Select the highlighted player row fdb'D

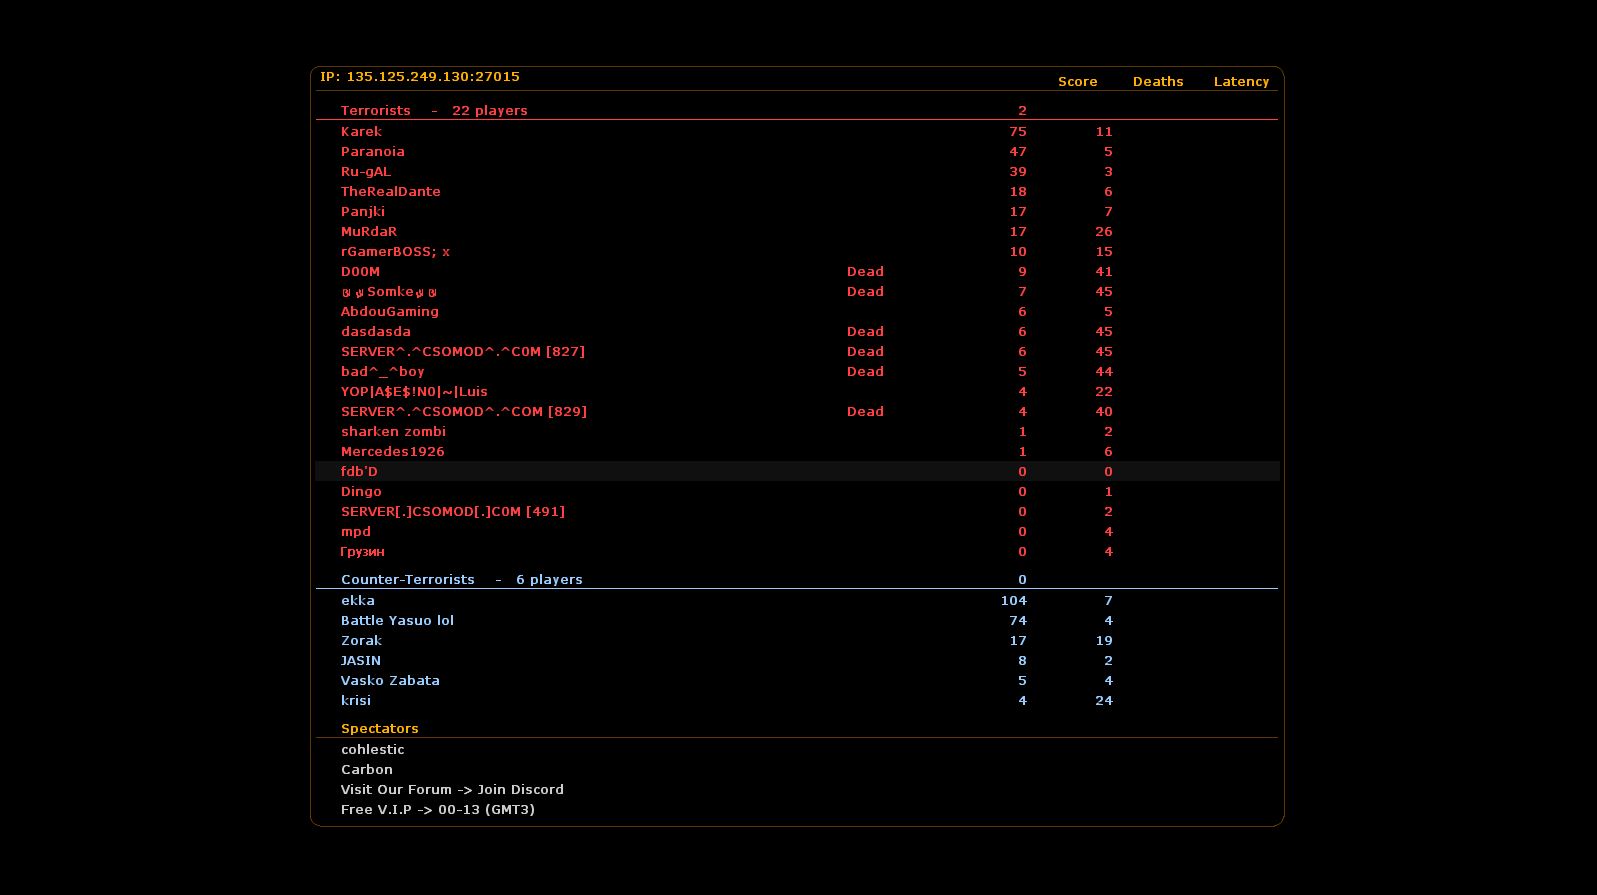pyautogui.click(x=359, y=472)
